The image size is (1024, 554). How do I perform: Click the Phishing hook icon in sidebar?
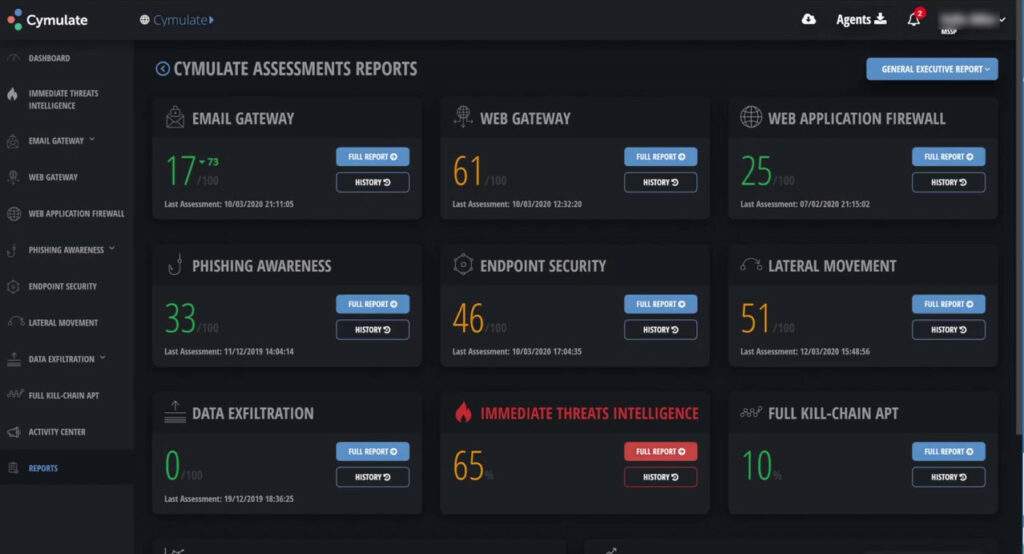12,250
